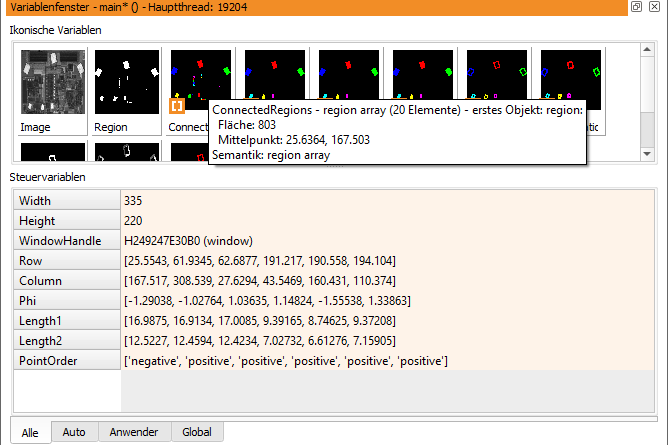Click the second-row thumbnail below Image

click(x=53, y=152)
